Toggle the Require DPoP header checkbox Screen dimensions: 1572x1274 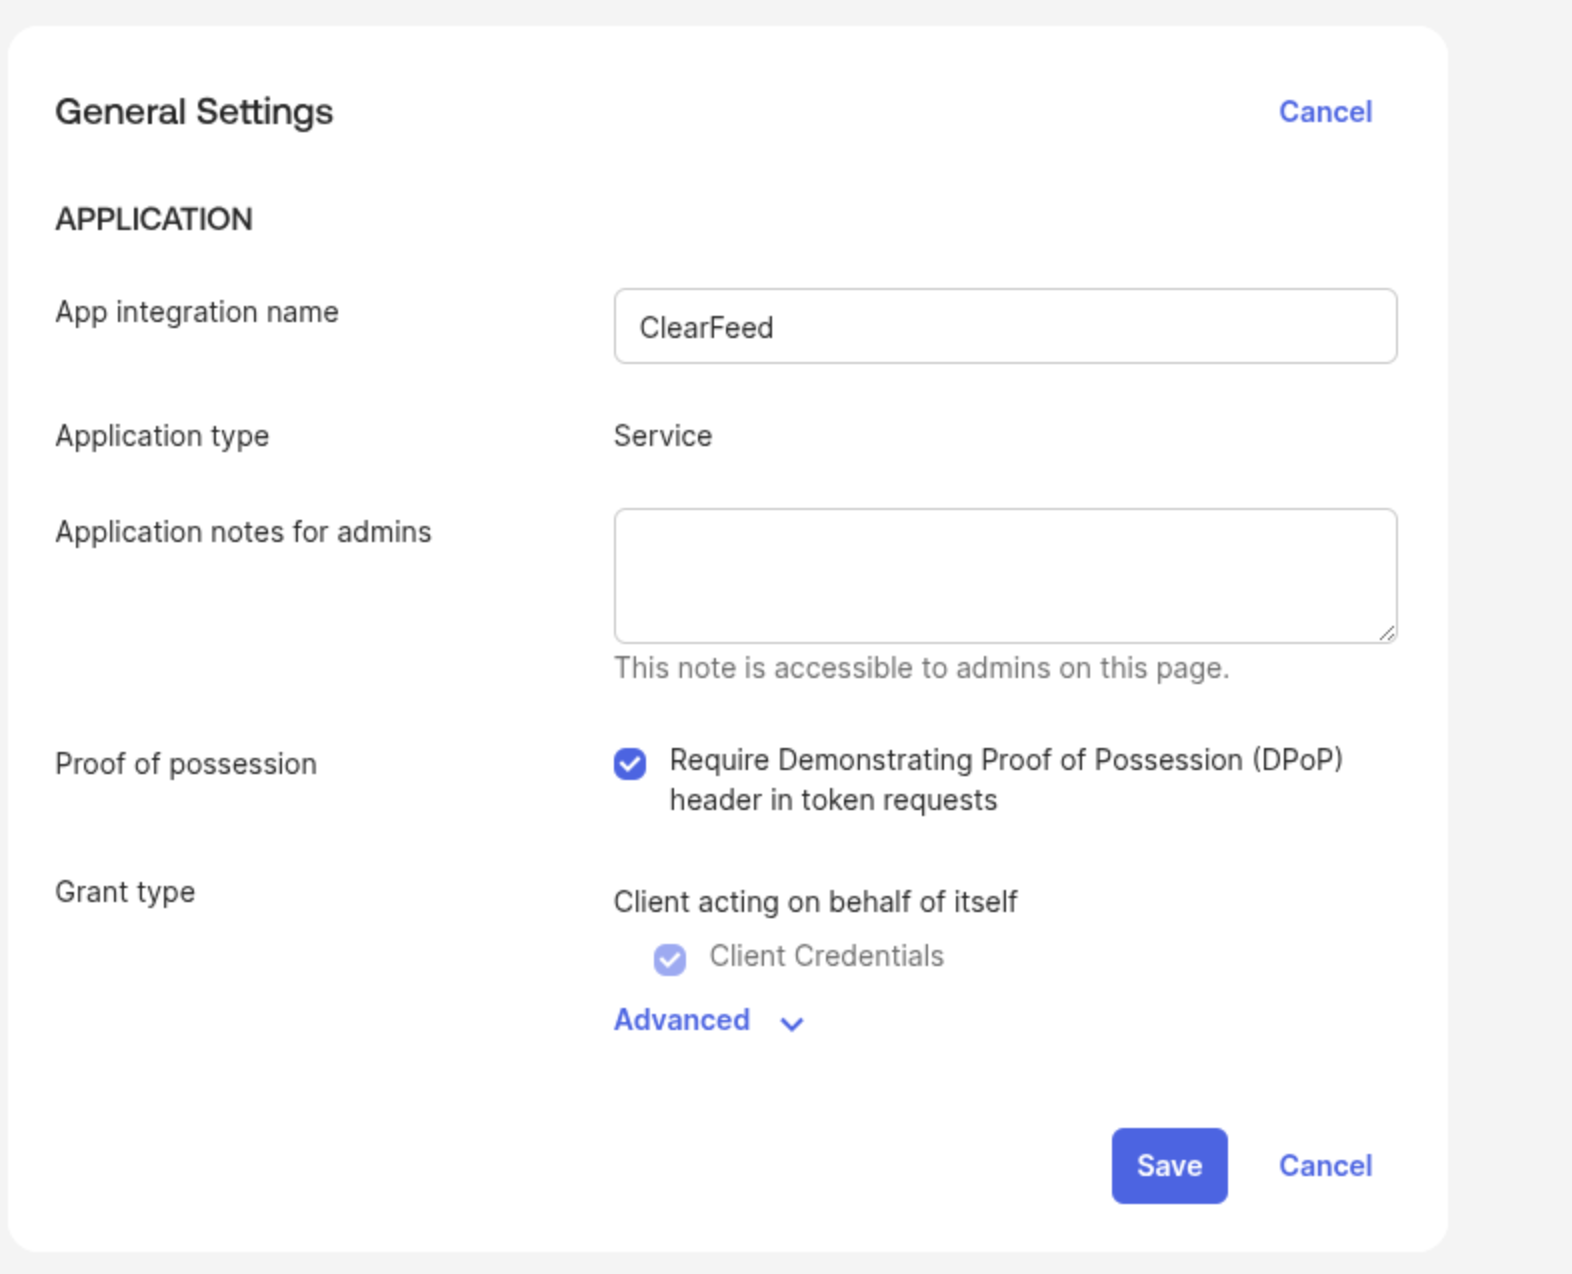[630, 764]
